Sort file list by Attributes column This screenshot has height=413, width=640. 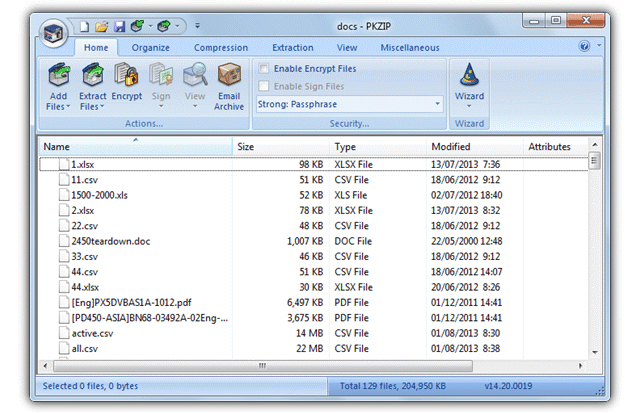pyautogui.click(x=556, y=147)
